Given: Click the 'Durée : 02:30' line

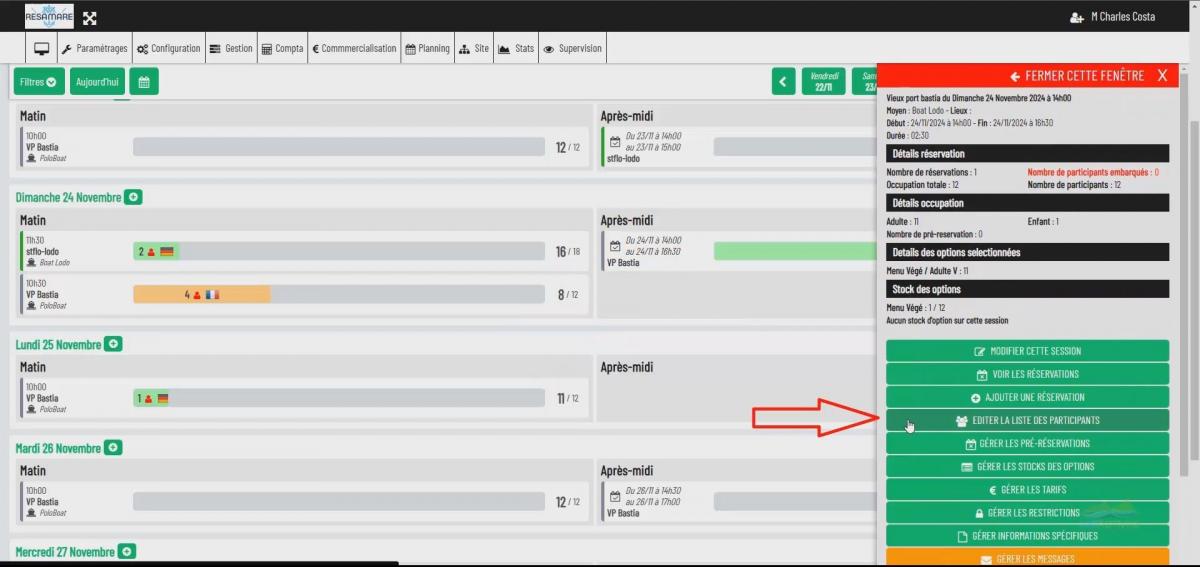Looking at the screenshot, I should [908, 135].
